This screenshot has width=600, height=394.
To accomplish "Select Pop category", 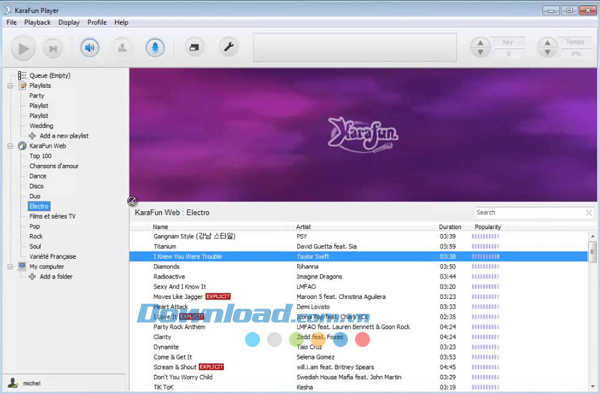I will (x=34, y=226).
